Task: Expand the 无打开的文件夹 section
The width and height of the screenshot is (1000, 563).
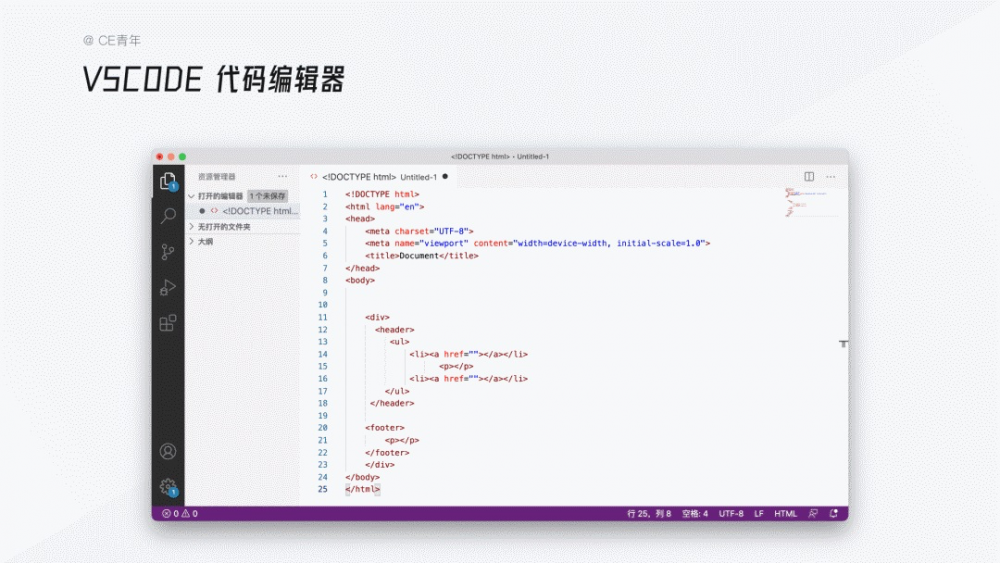Action: pyautogui.click(x=192, y=227)
